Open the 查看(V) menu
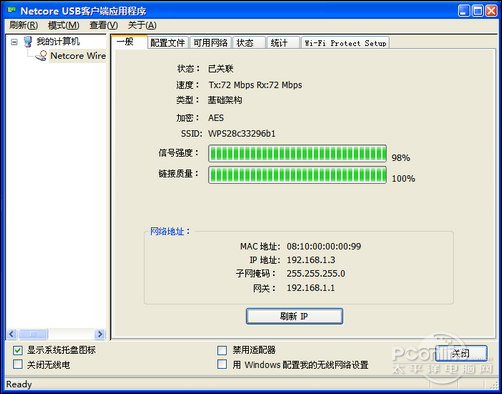The image size is (502, 394). coord(104,25)
